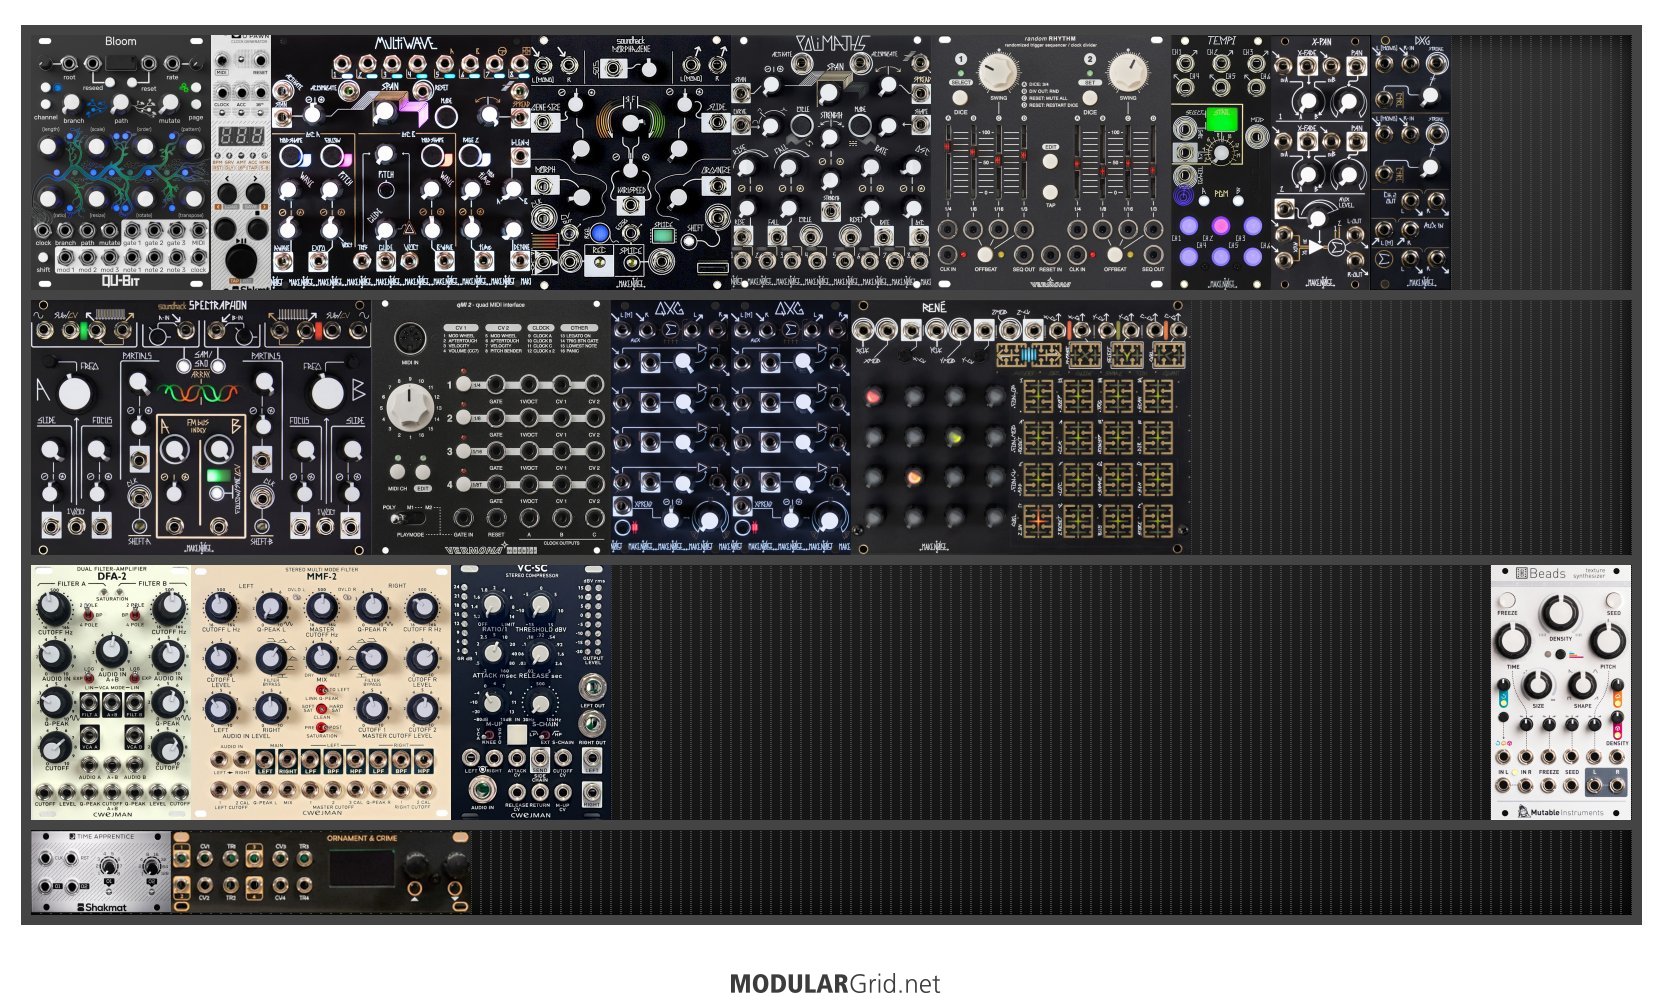This screenshot has height=1005, width=1672.
Task: Turn the branch knob on Bloom
Action: click(71, 103)
